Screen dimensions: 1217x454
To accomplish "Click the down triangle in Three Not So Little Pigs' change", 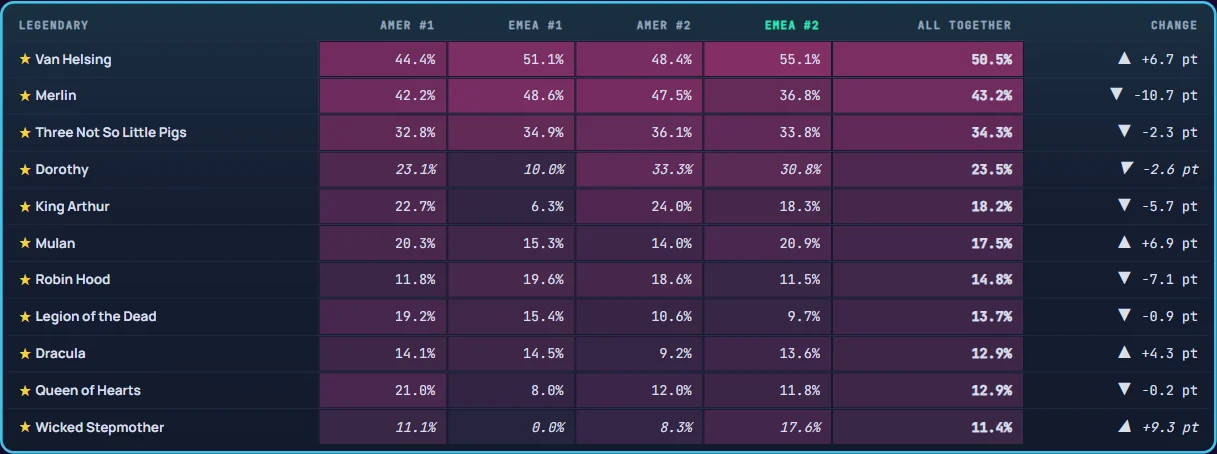I will 1124,132.
